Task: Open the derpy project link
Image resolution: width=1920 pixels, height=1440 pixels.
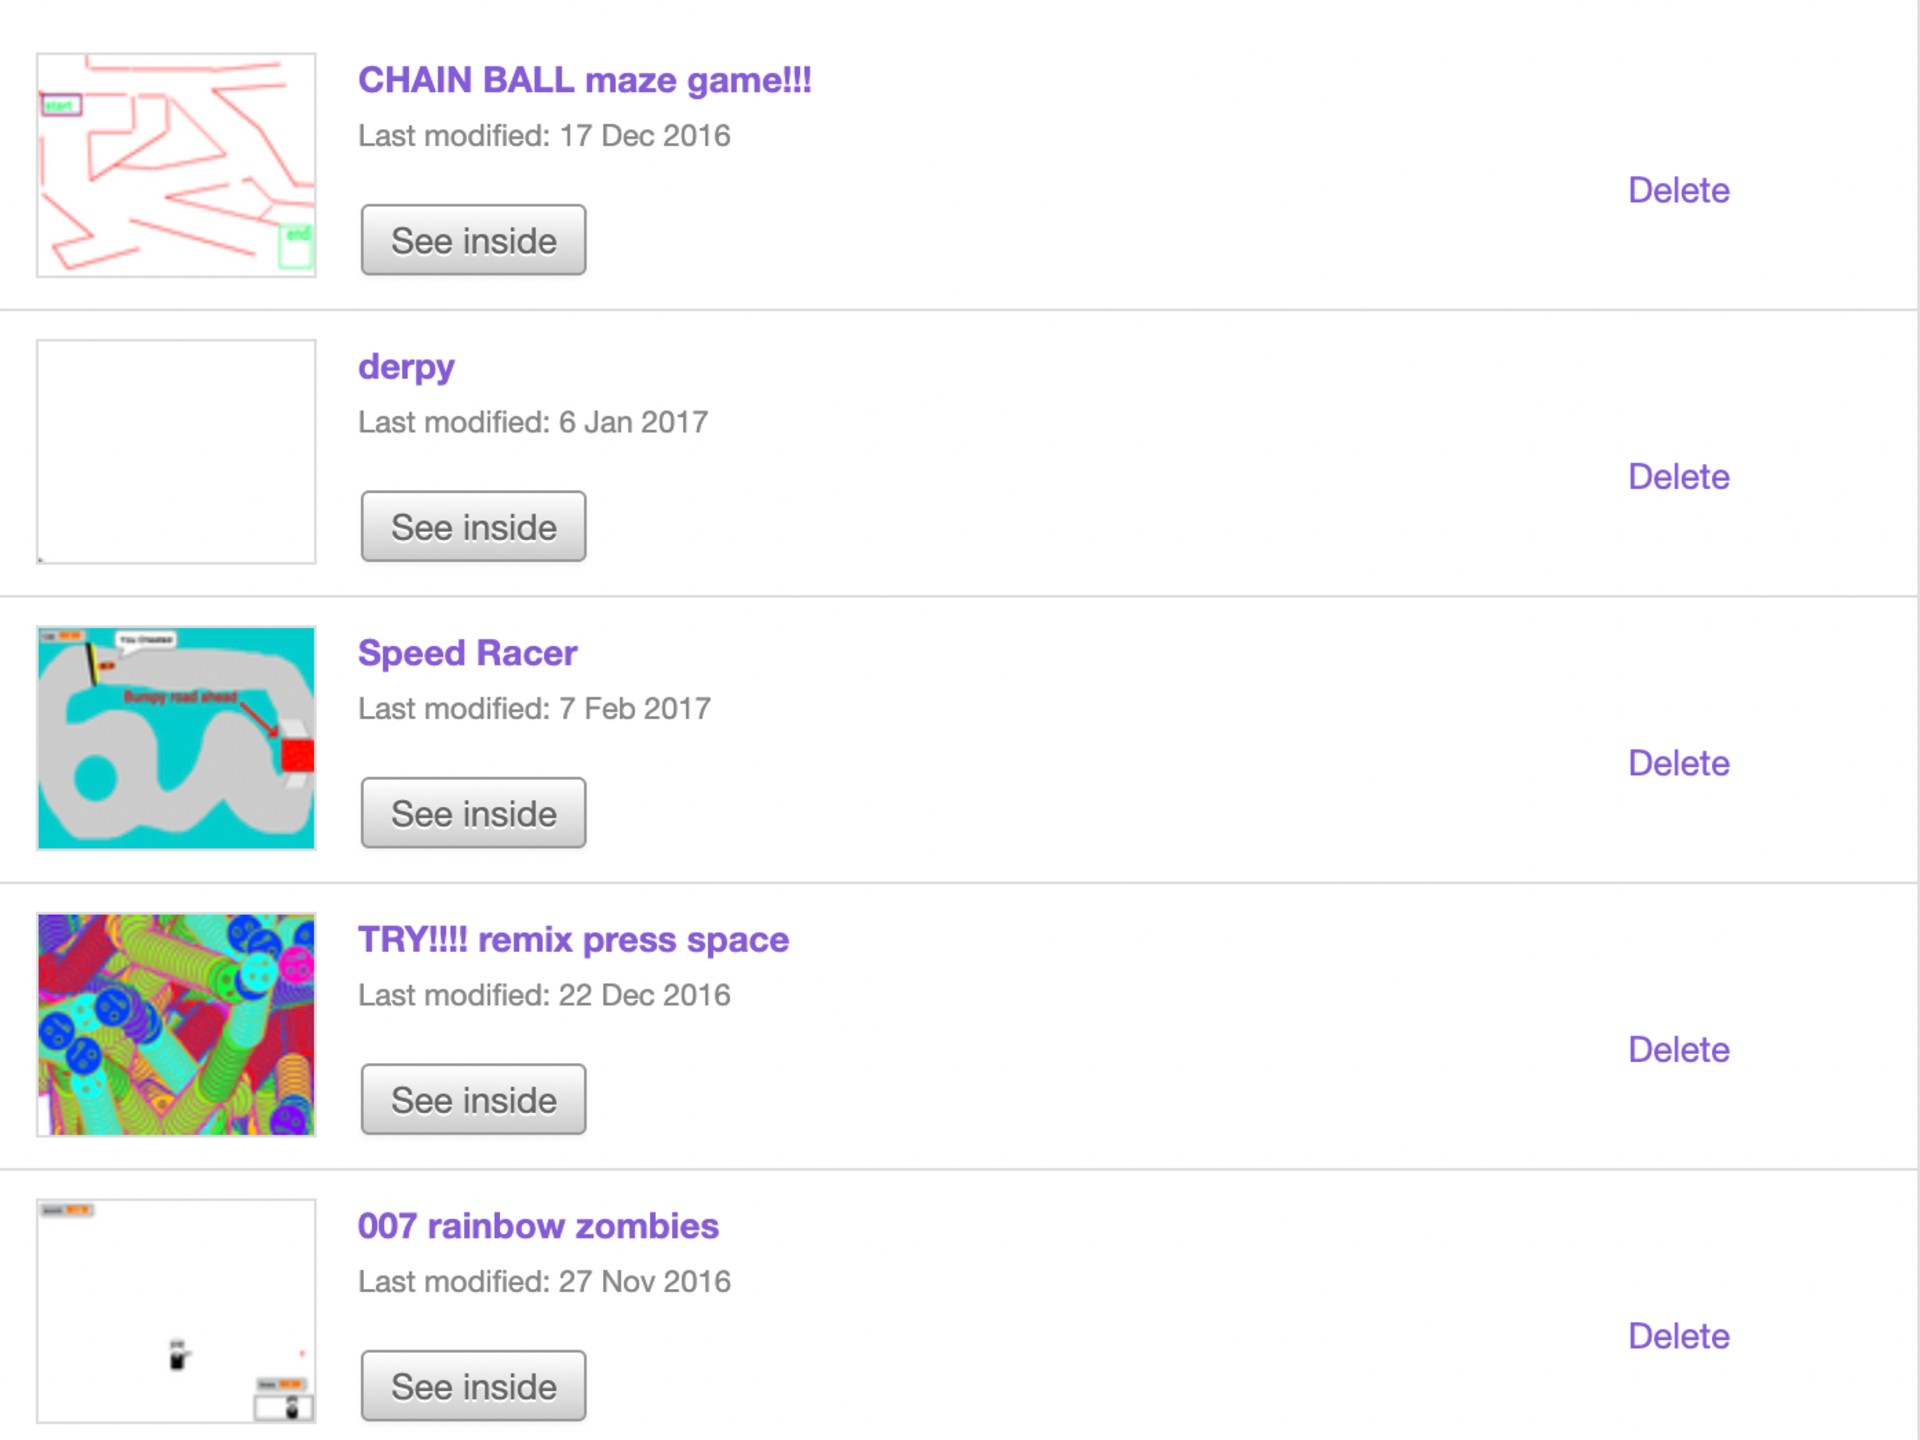Action: (406, 366)
